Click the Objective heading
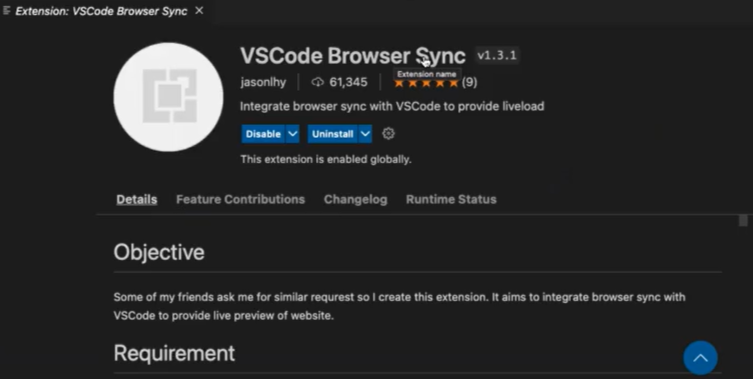 pos(159,252)
